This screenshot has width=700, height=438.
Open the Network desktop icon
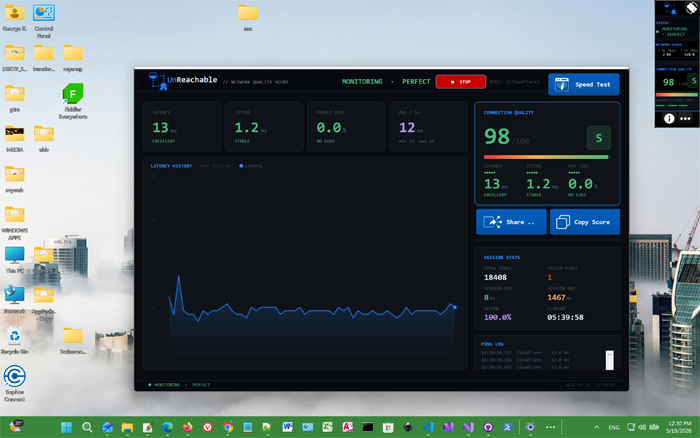tap(14, 300)
